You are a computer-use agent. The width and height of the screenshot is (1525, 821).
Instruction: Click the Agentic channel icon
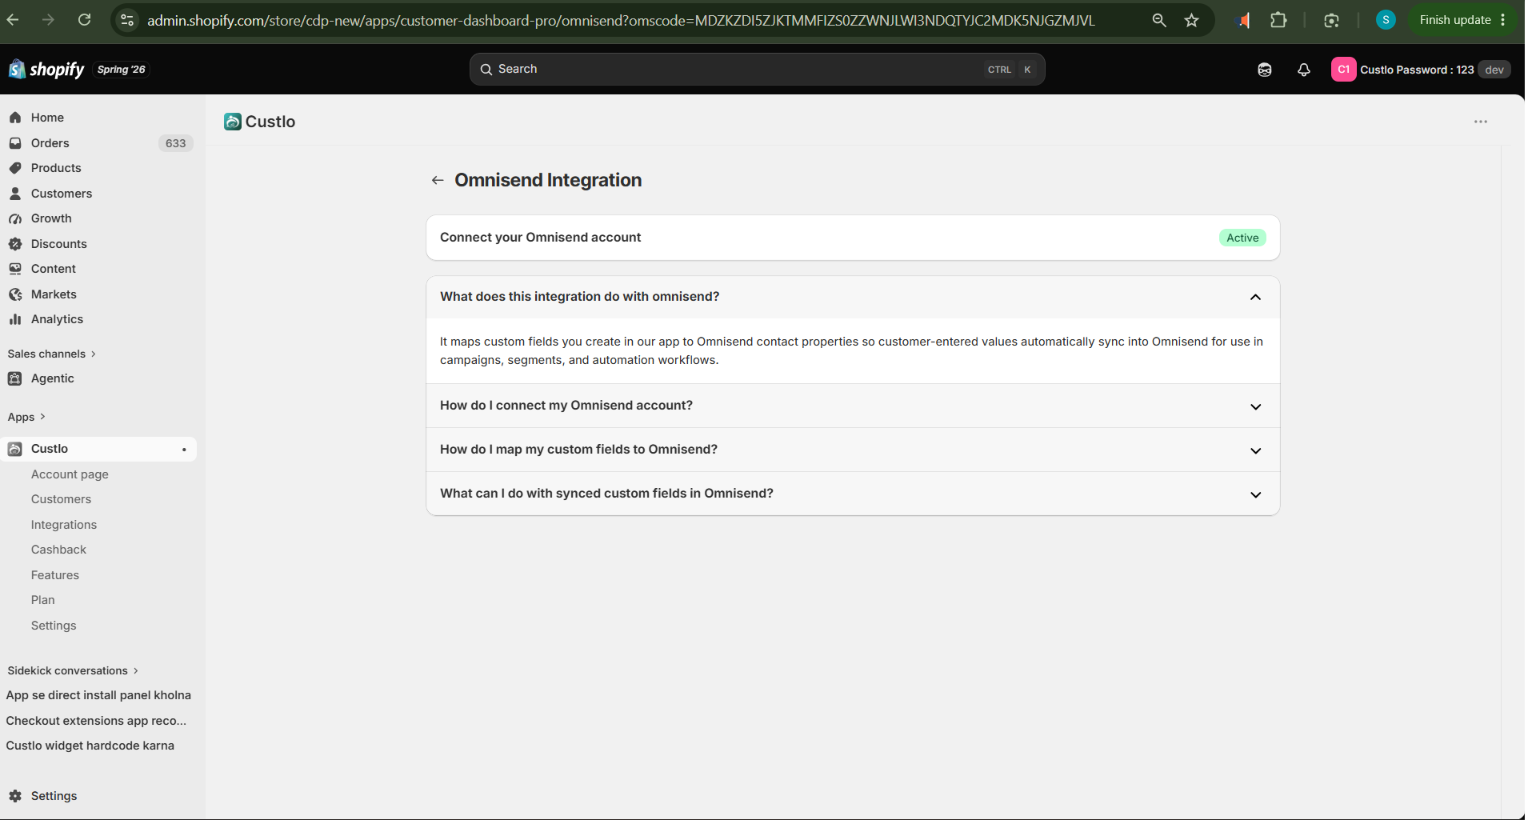15,379
